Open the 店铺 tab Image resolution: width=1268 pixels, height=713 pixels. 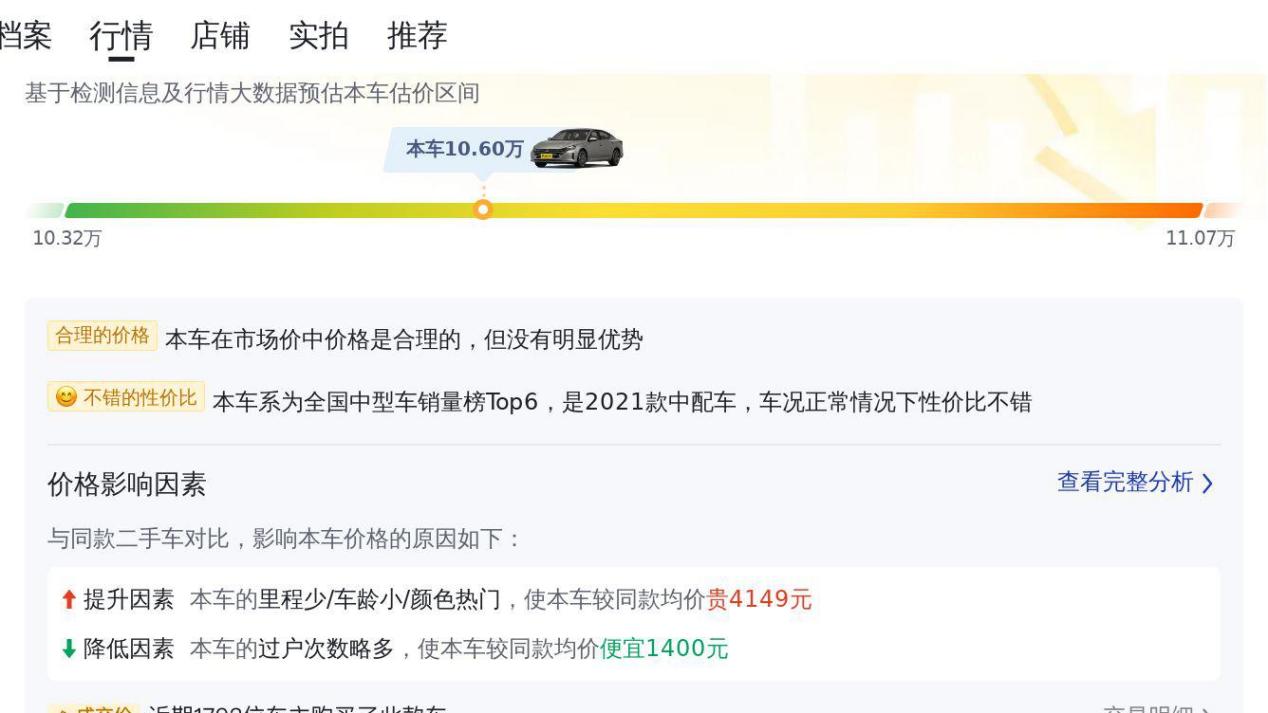219,36
